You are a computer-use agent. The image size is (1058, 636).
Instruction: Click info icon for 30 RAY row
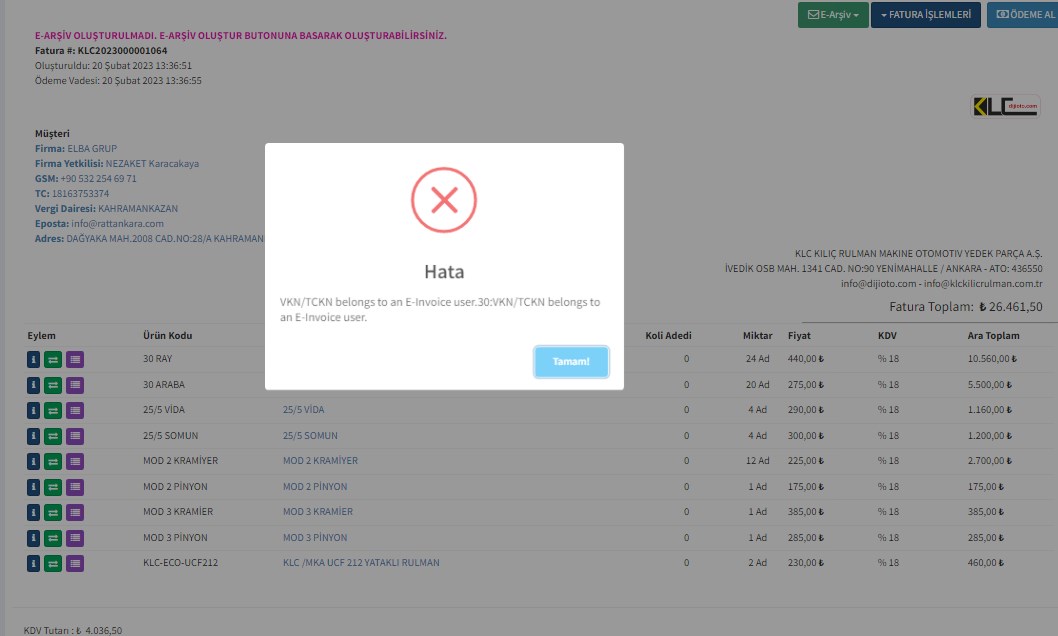click(x=34, y=359)
